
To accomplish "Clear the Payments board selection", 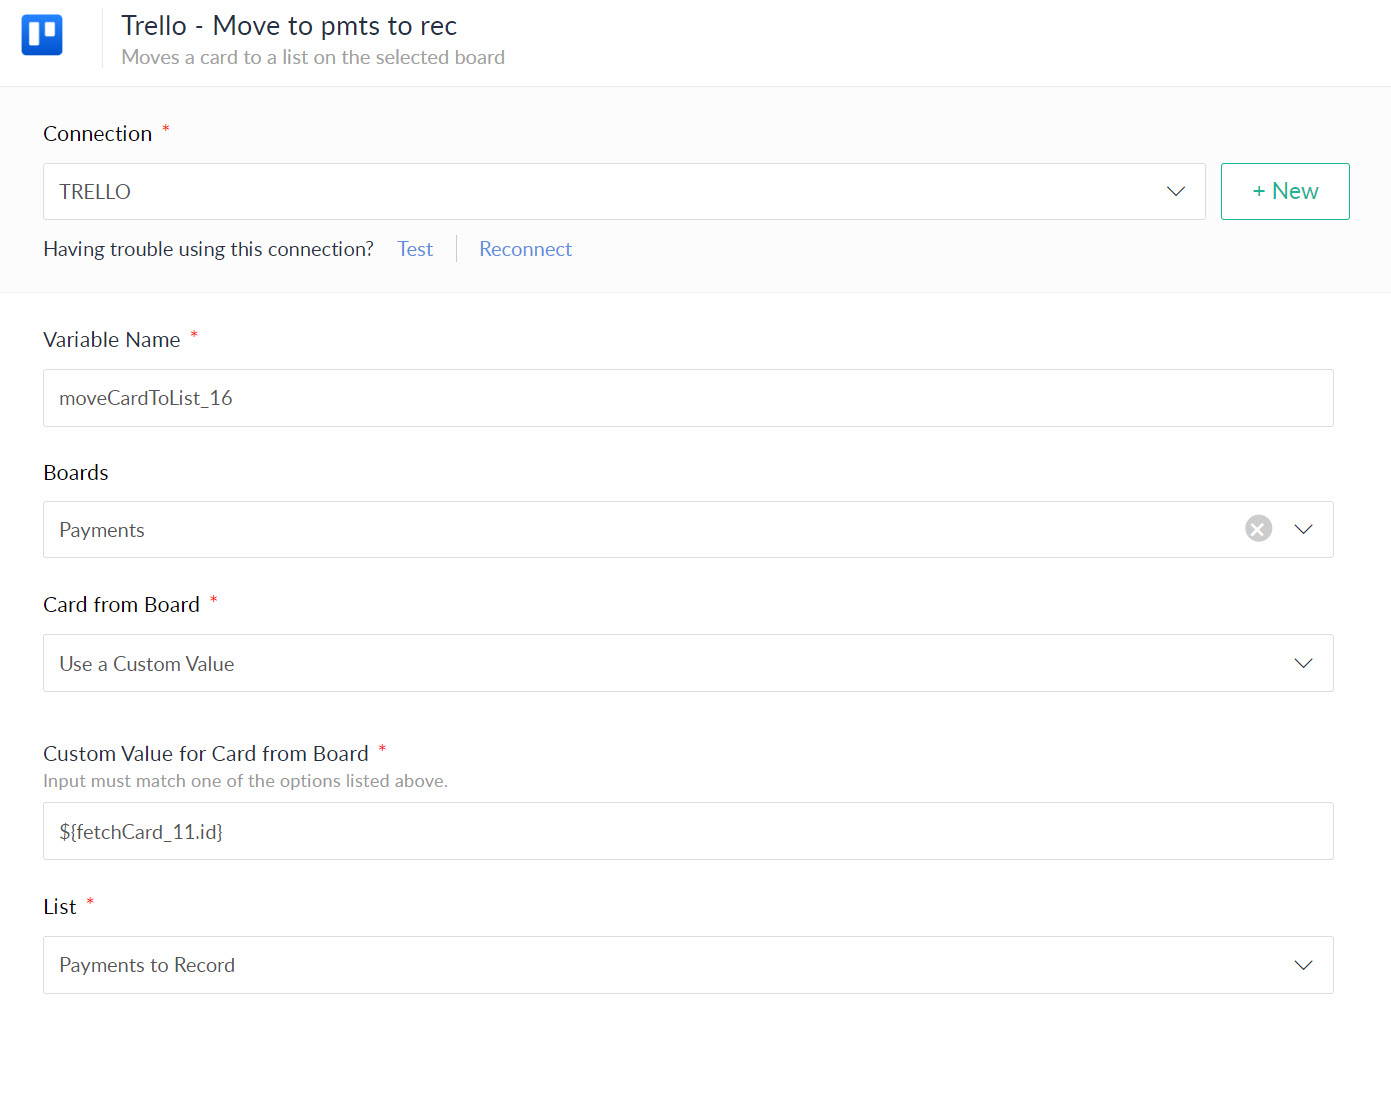I will (x=1258, y=528).
